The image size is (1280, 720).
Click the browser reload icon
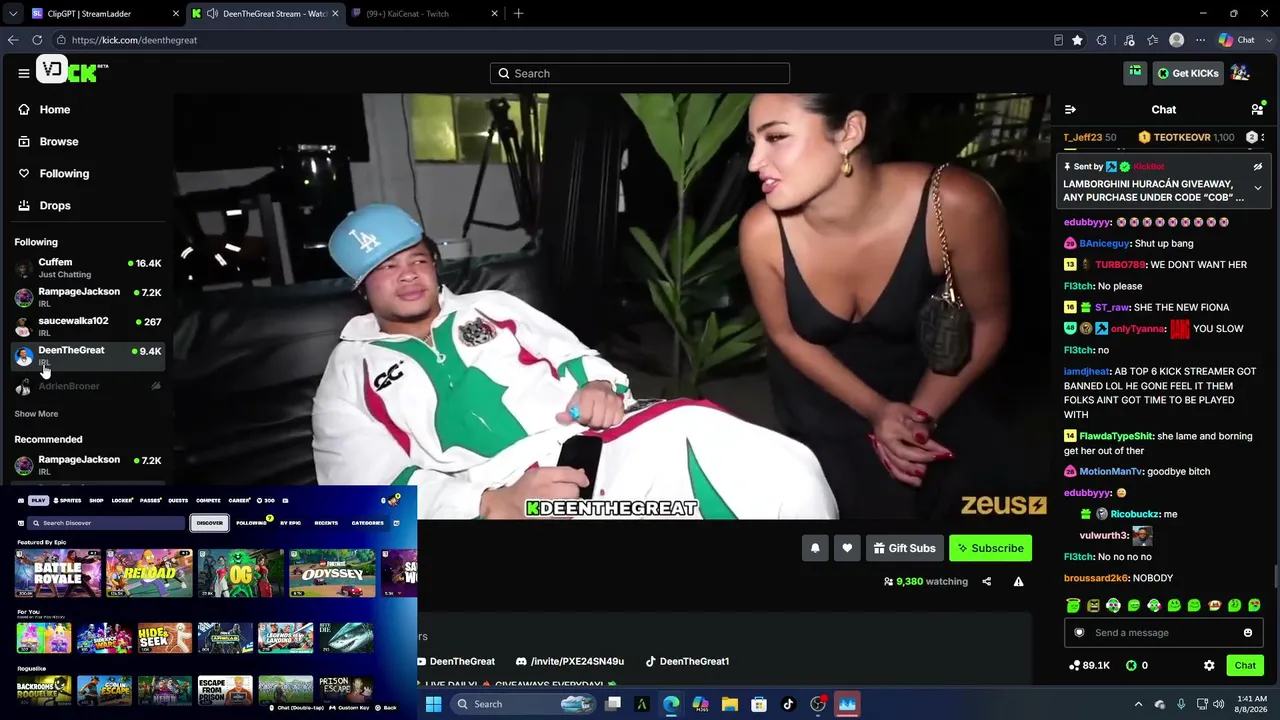[37, 40]
